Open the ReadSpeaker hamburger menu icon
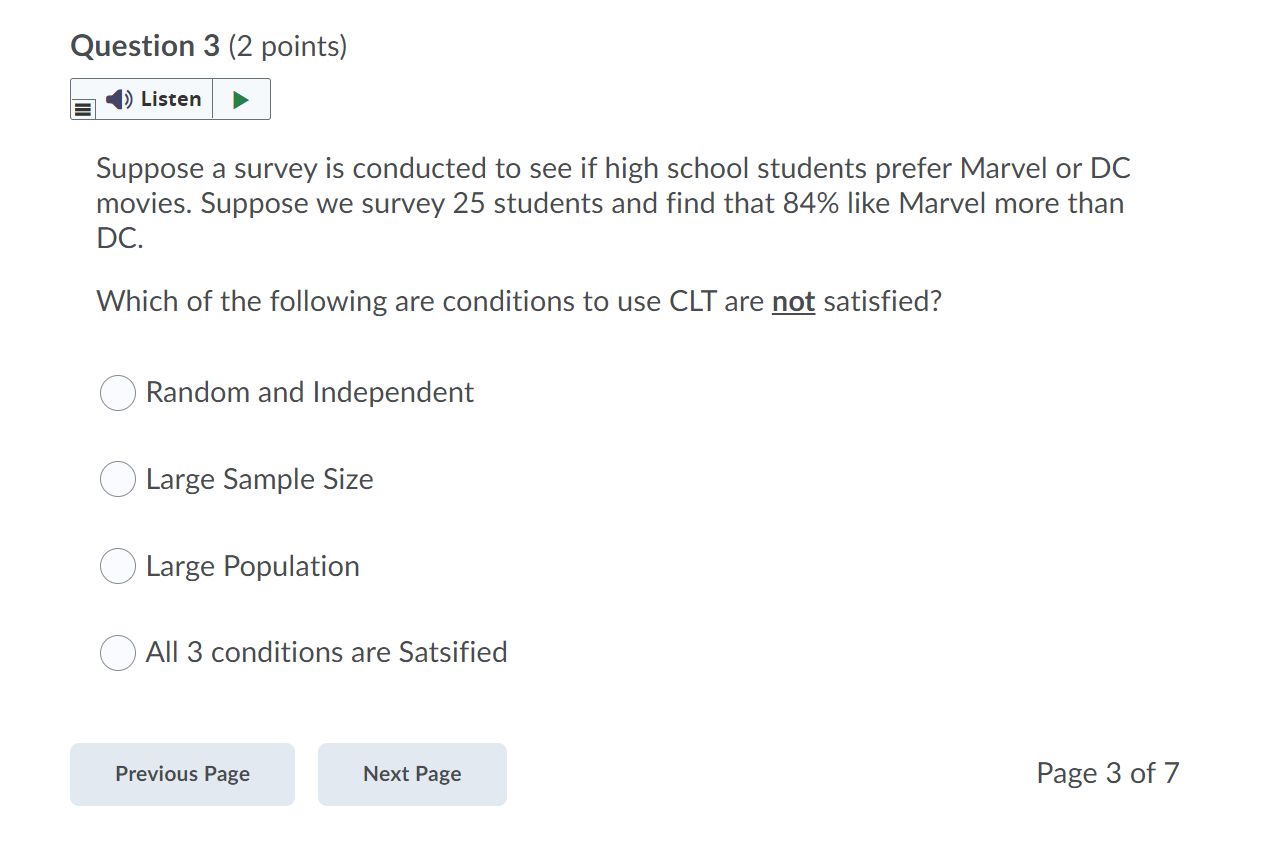 click(84, 106)
